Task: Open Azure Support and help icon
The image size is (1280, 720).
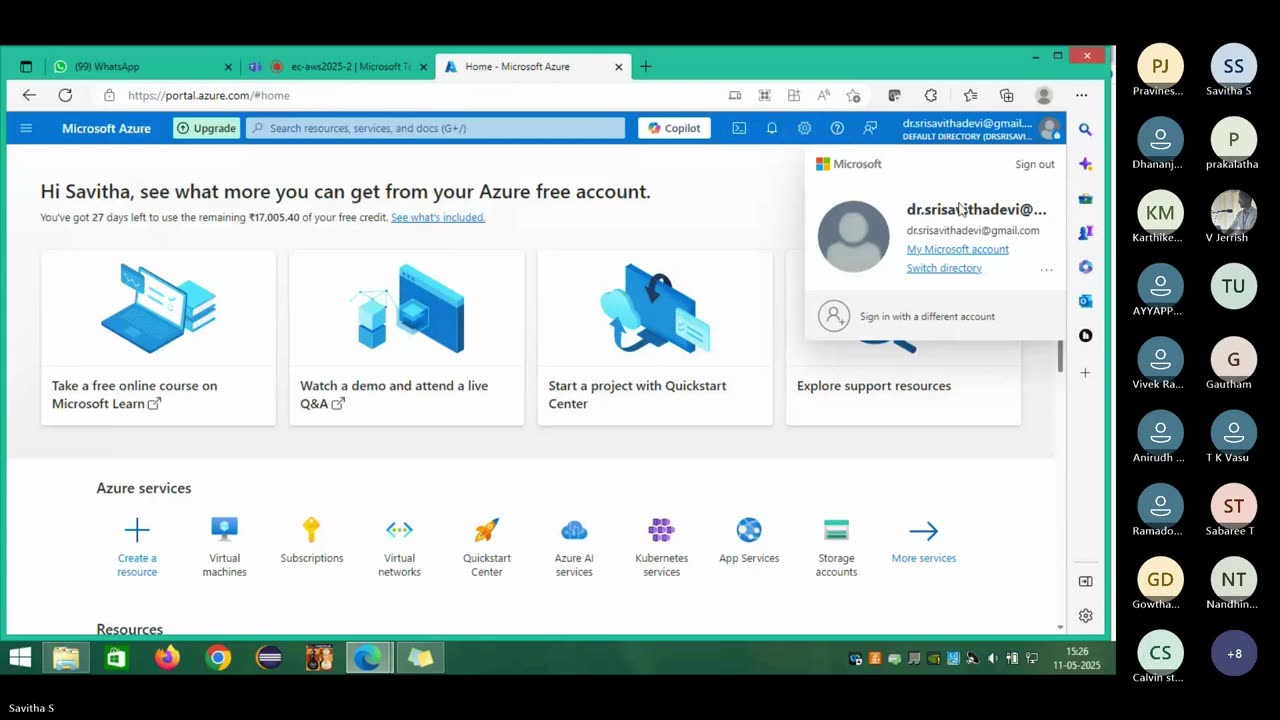Action: [837, 128]
